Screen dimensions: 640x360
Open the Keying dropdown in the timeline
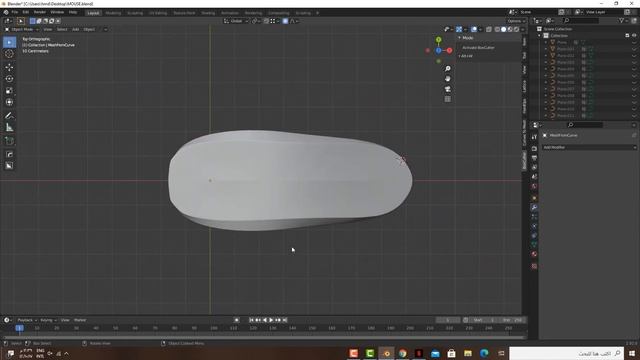(48, 320)
